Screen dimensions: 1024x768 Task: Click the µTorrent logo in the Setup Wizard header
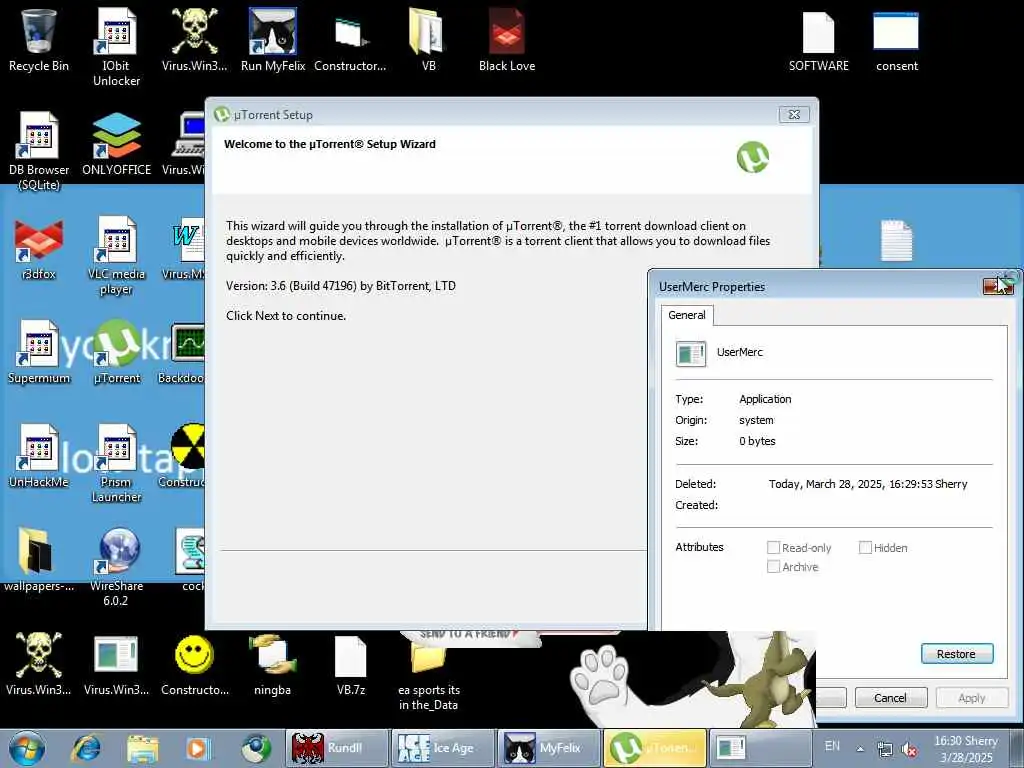point(752,157)
